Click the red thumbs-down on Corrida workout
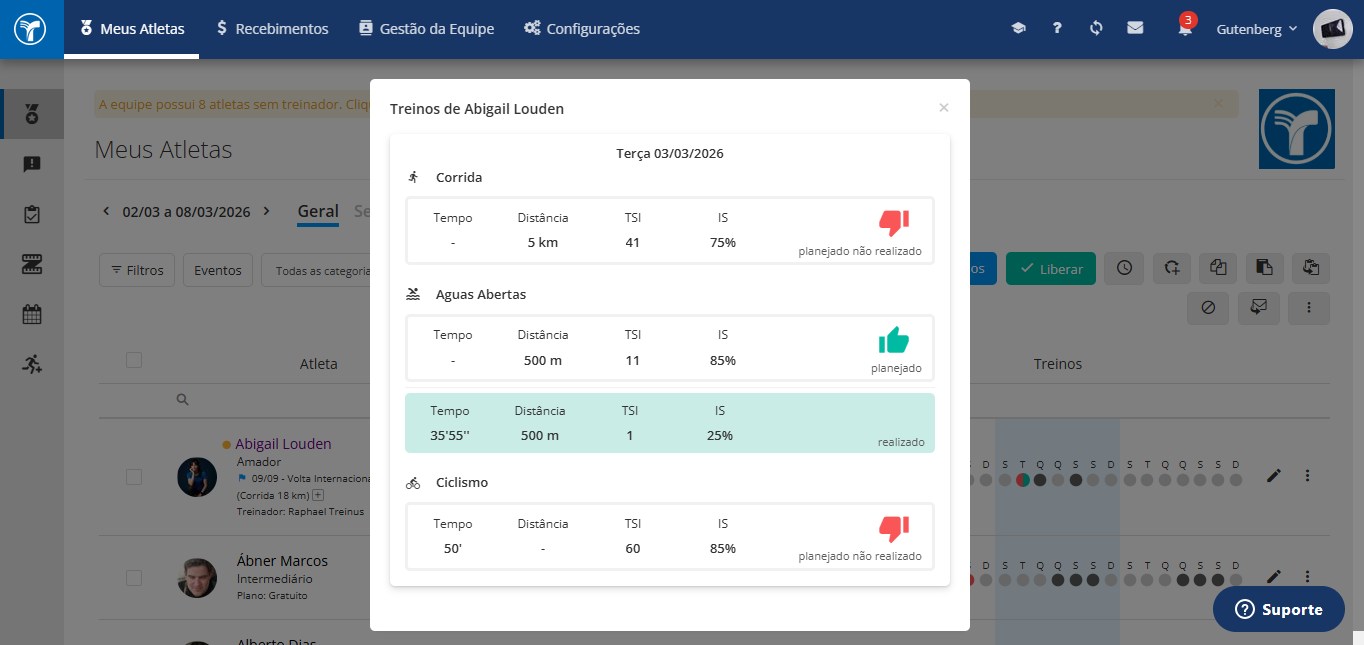This screenshot has width=1364, height=645. coord(893,222)
